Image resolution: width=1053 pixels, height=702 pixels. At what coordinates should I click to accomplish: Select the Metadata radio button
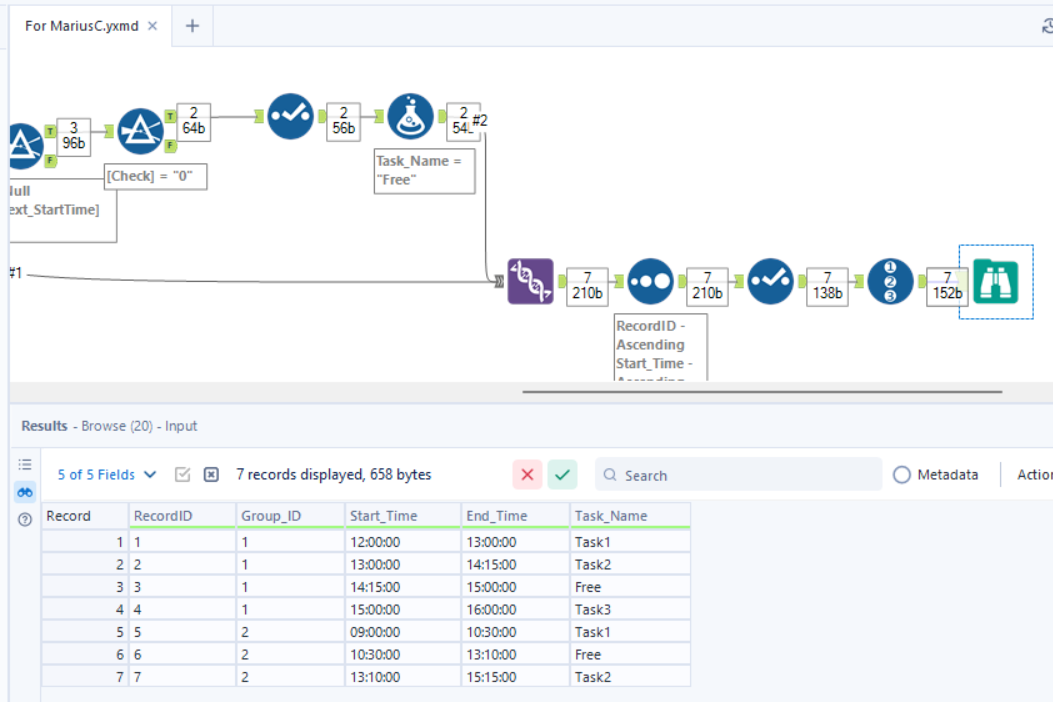(904, 474)
